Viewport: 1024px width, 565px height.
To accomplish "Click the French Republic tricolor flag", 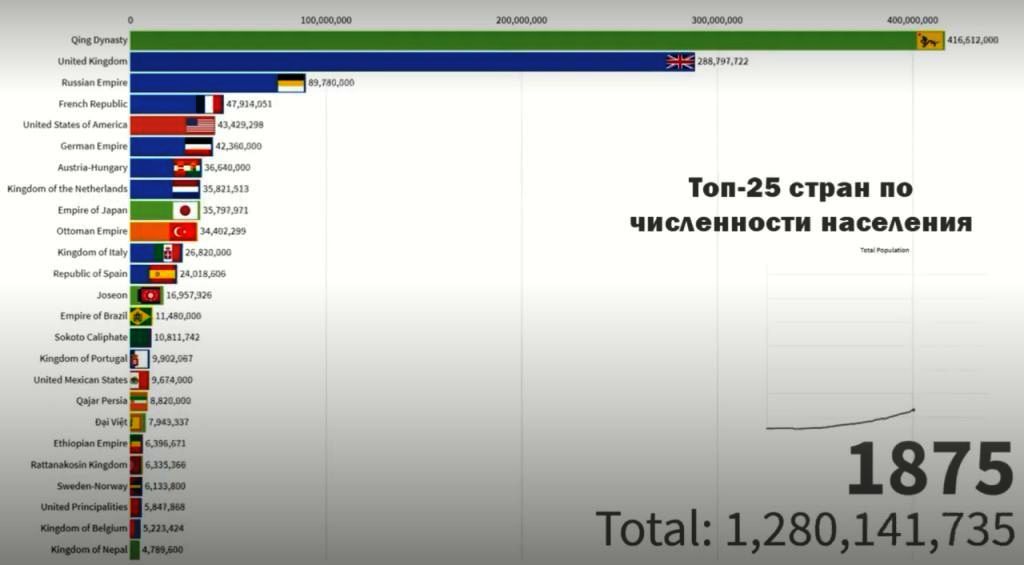I will pyautogui.click(x=210, y=104).
